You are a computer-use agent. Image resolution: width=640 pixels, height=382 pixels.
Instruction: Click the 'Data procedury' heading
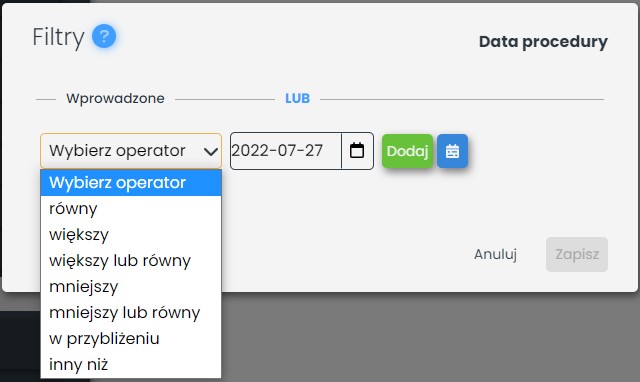click(x=543, y=42)
